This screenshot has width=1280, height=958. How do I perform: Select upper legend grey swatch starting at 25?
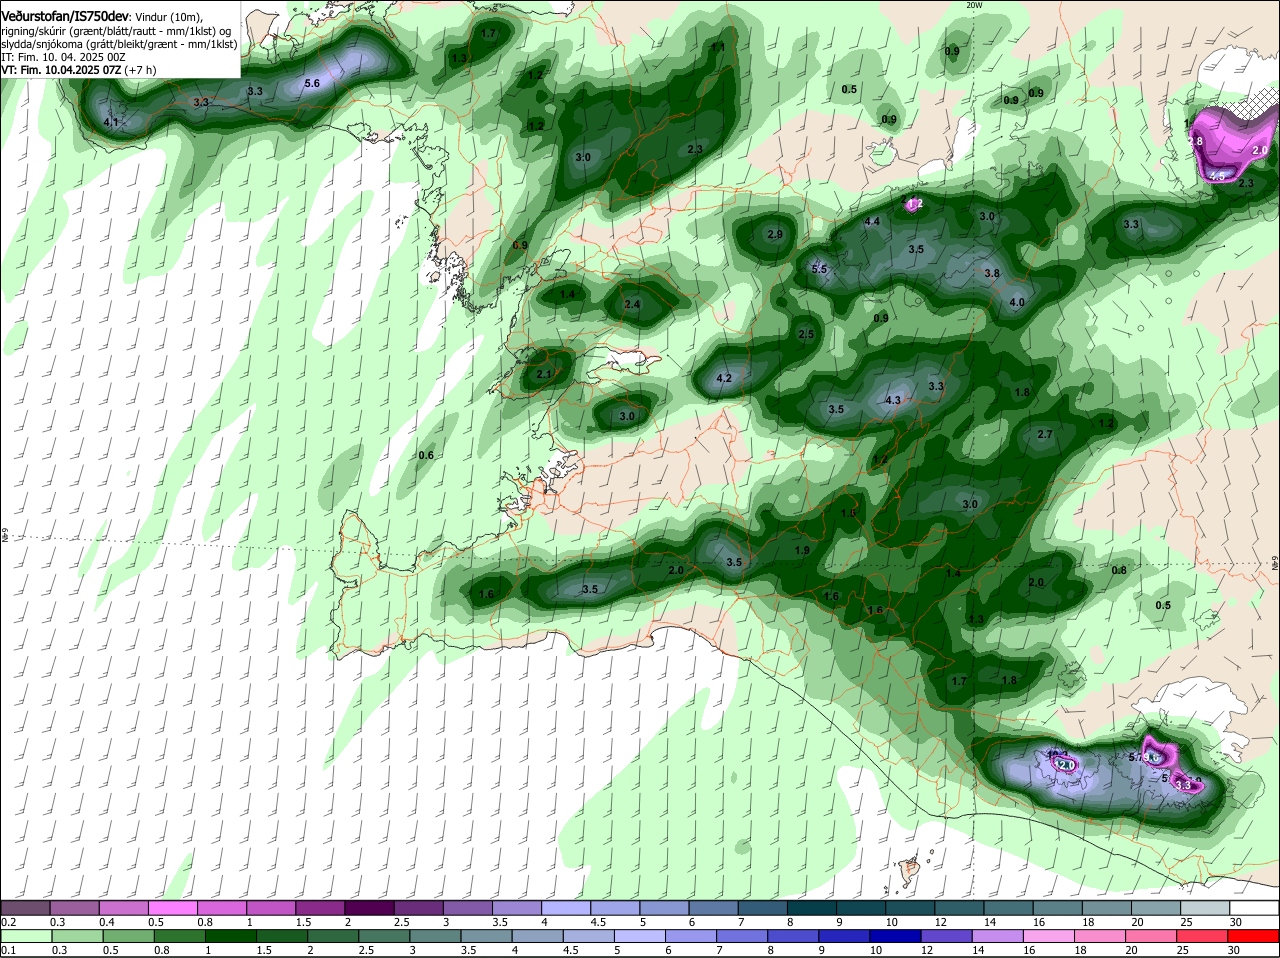(x=1204, y=908)
